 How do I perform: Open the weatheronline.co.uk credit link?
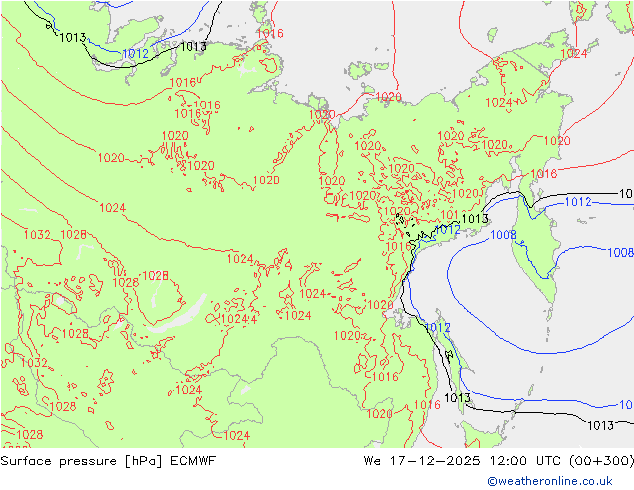[550, 481]
